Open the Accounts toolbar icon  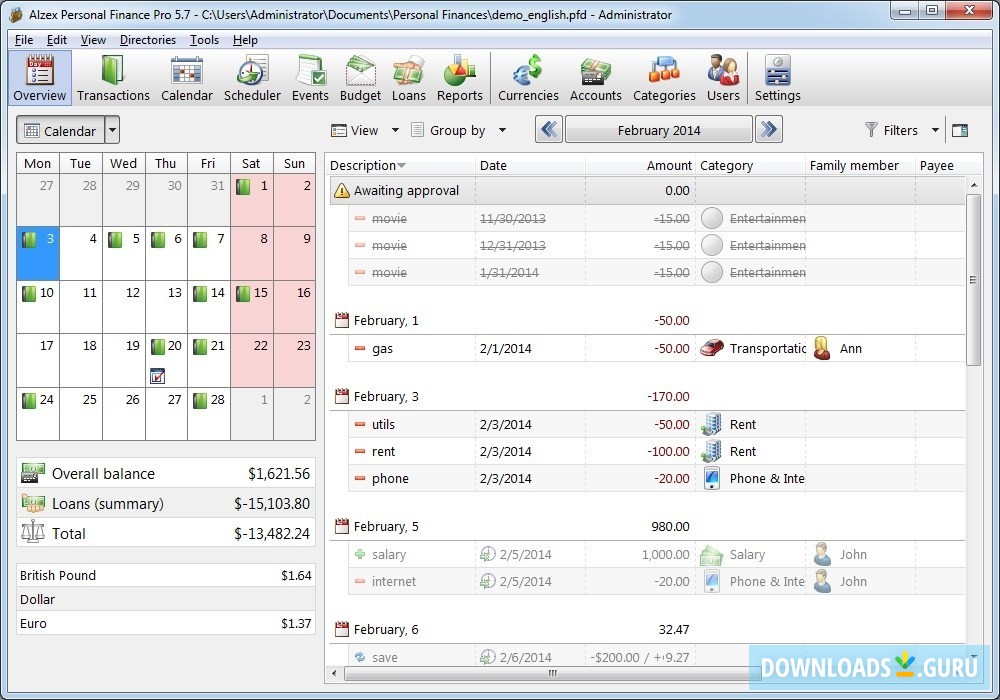595,78
